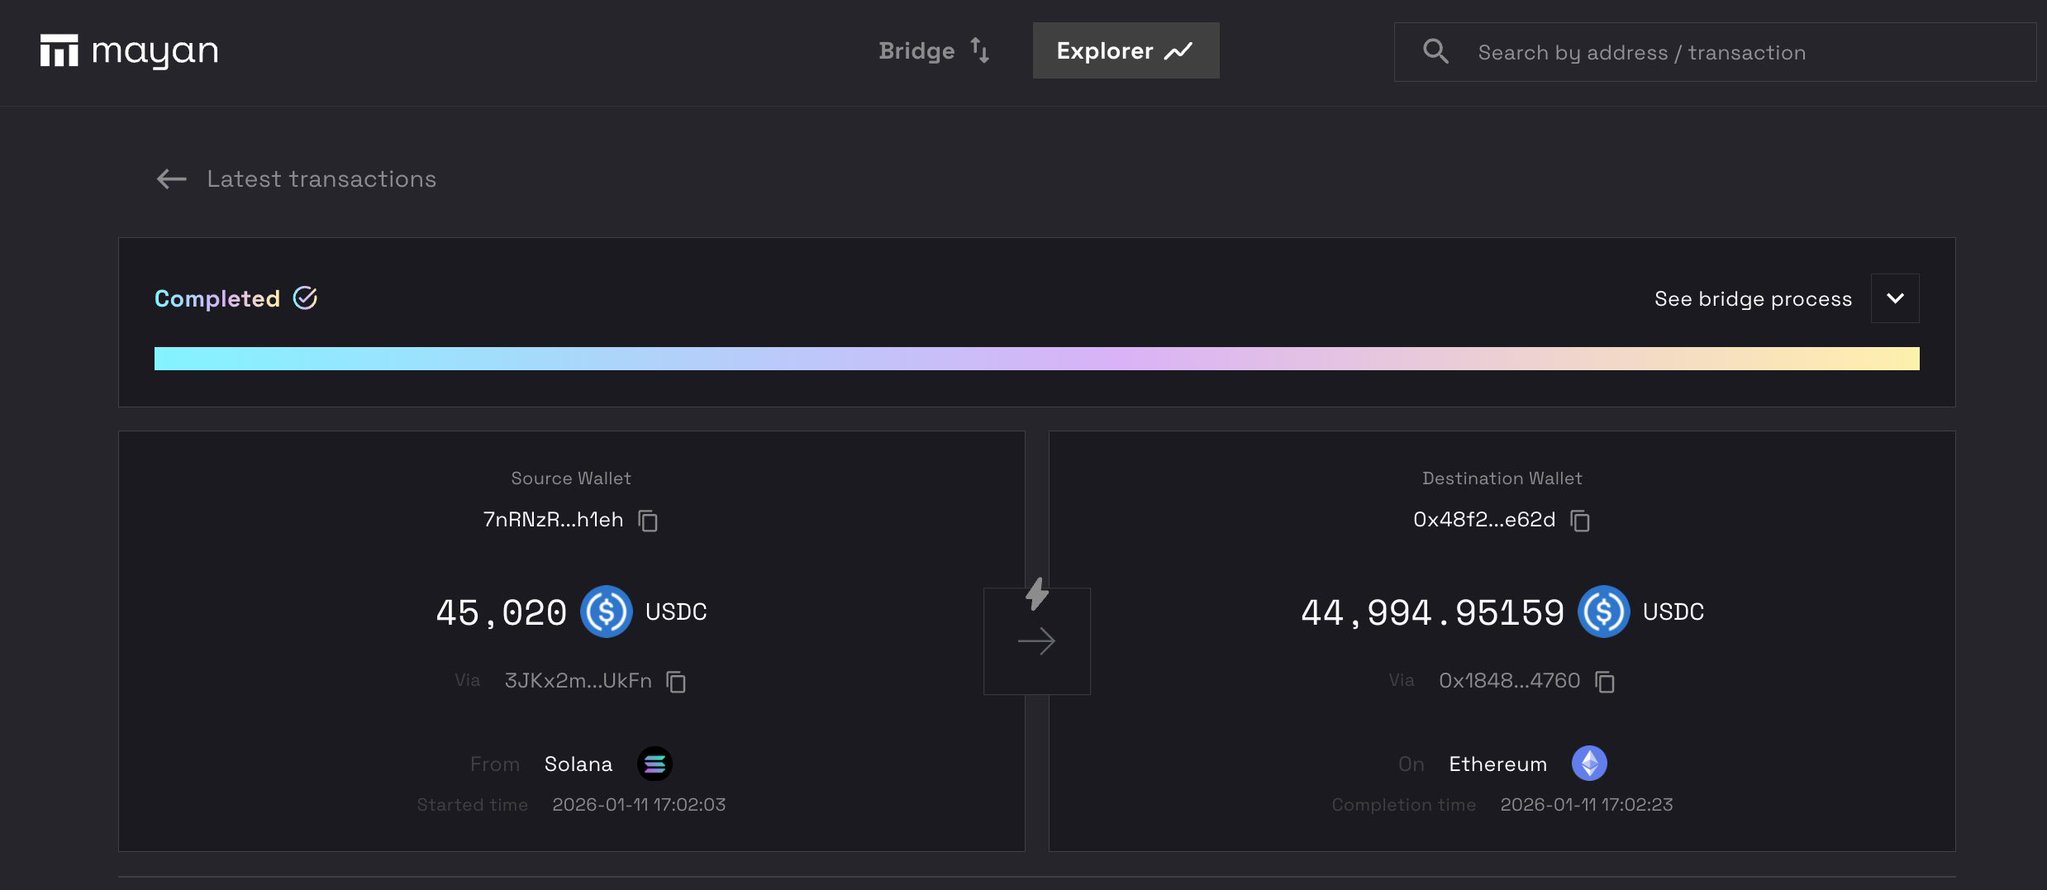Open the Bridge tab
Screen dimensions: 2047x890
coord(934,51)
